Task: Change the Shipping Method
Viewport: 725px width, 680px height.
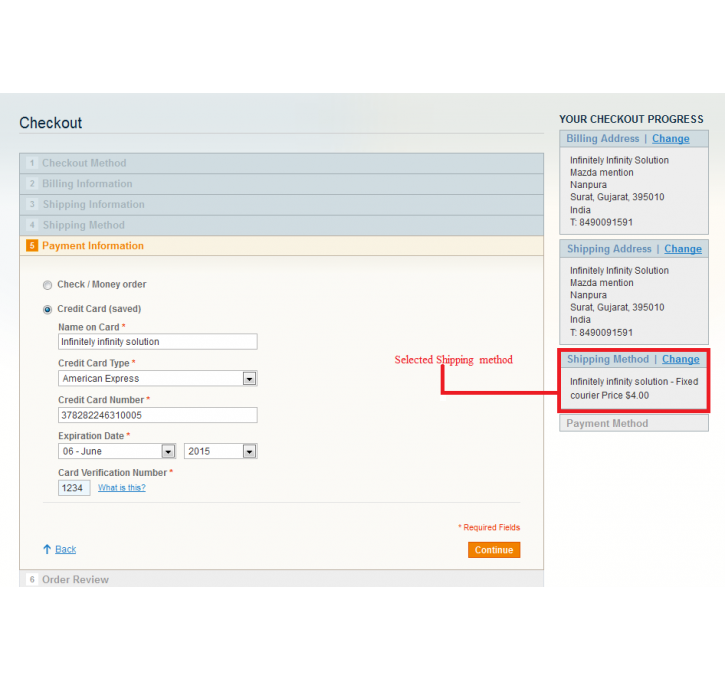Action: tap(680, 359)
